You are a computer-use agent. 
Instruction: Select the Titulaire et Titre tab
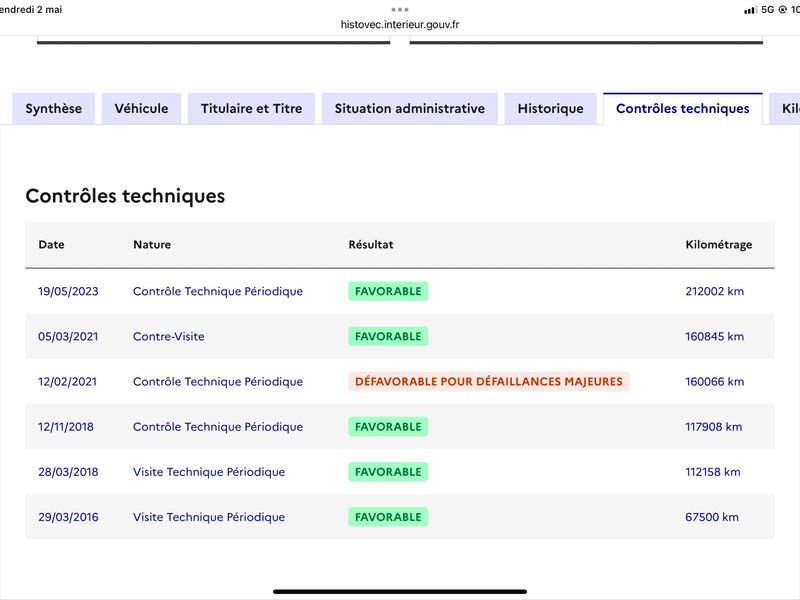252,109
